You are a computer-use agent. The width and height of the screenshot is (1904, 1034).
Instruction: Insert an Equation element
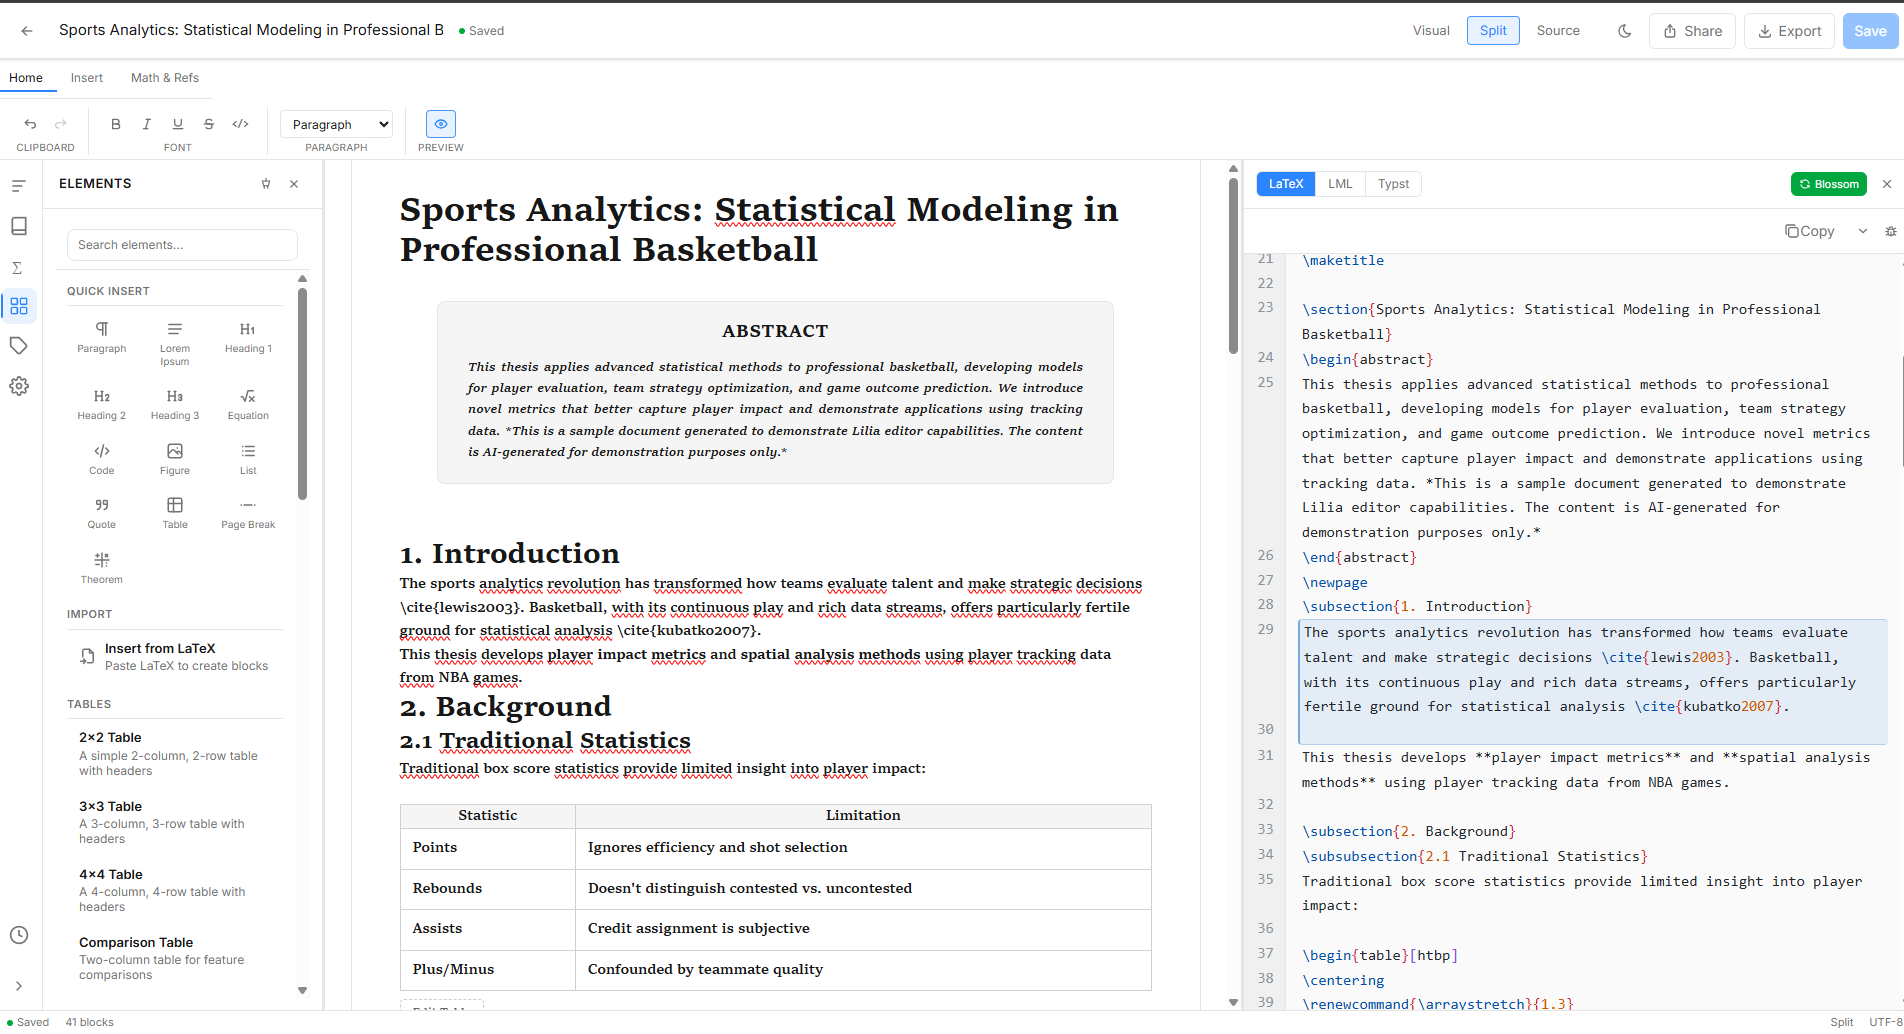[248, 404]
